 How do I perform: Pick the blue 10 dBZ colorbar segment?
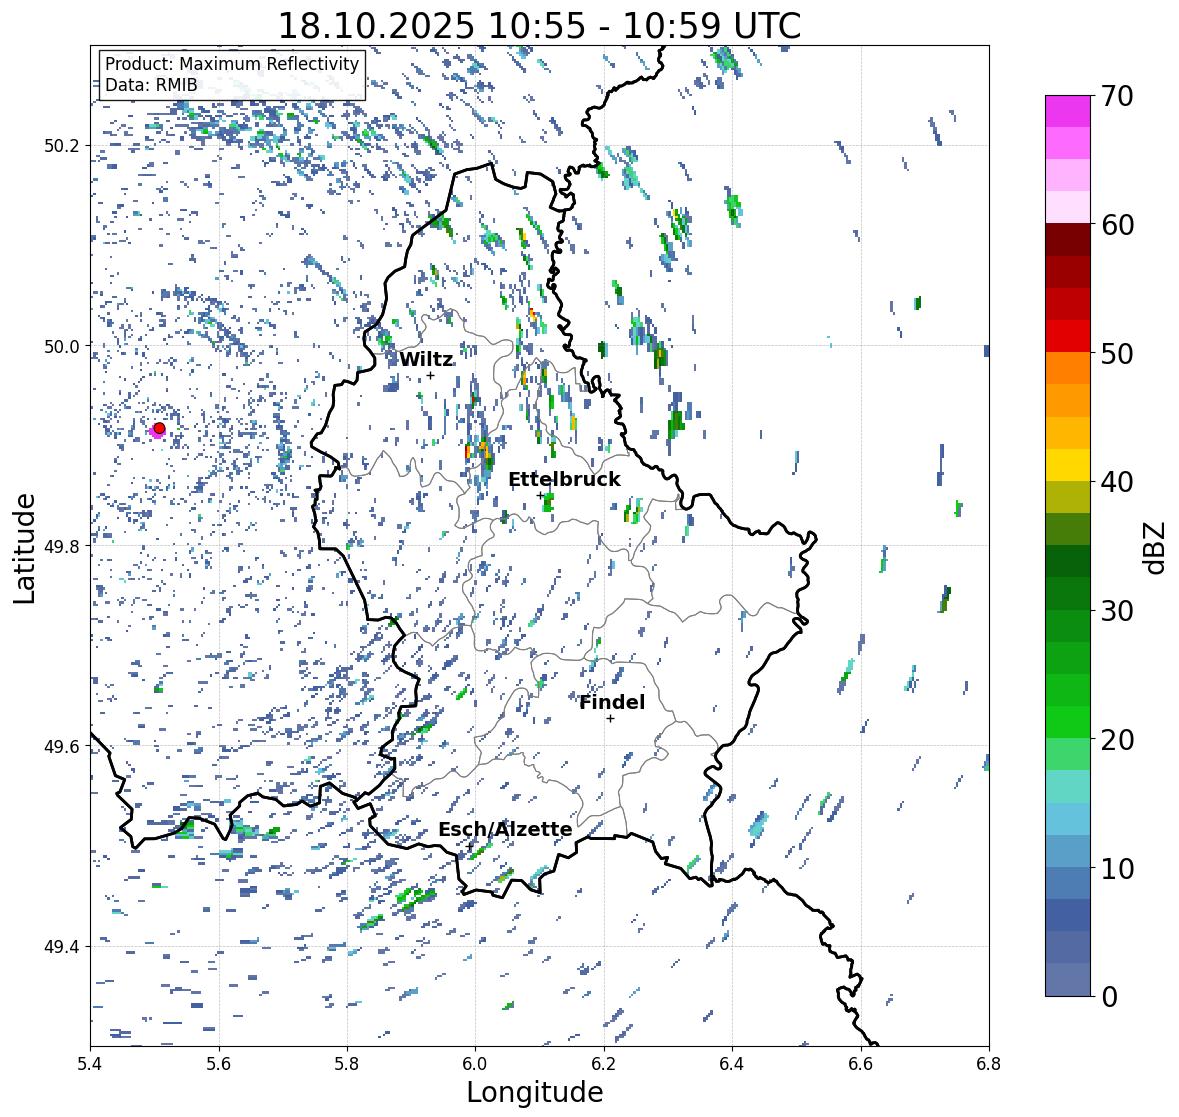1068,850
